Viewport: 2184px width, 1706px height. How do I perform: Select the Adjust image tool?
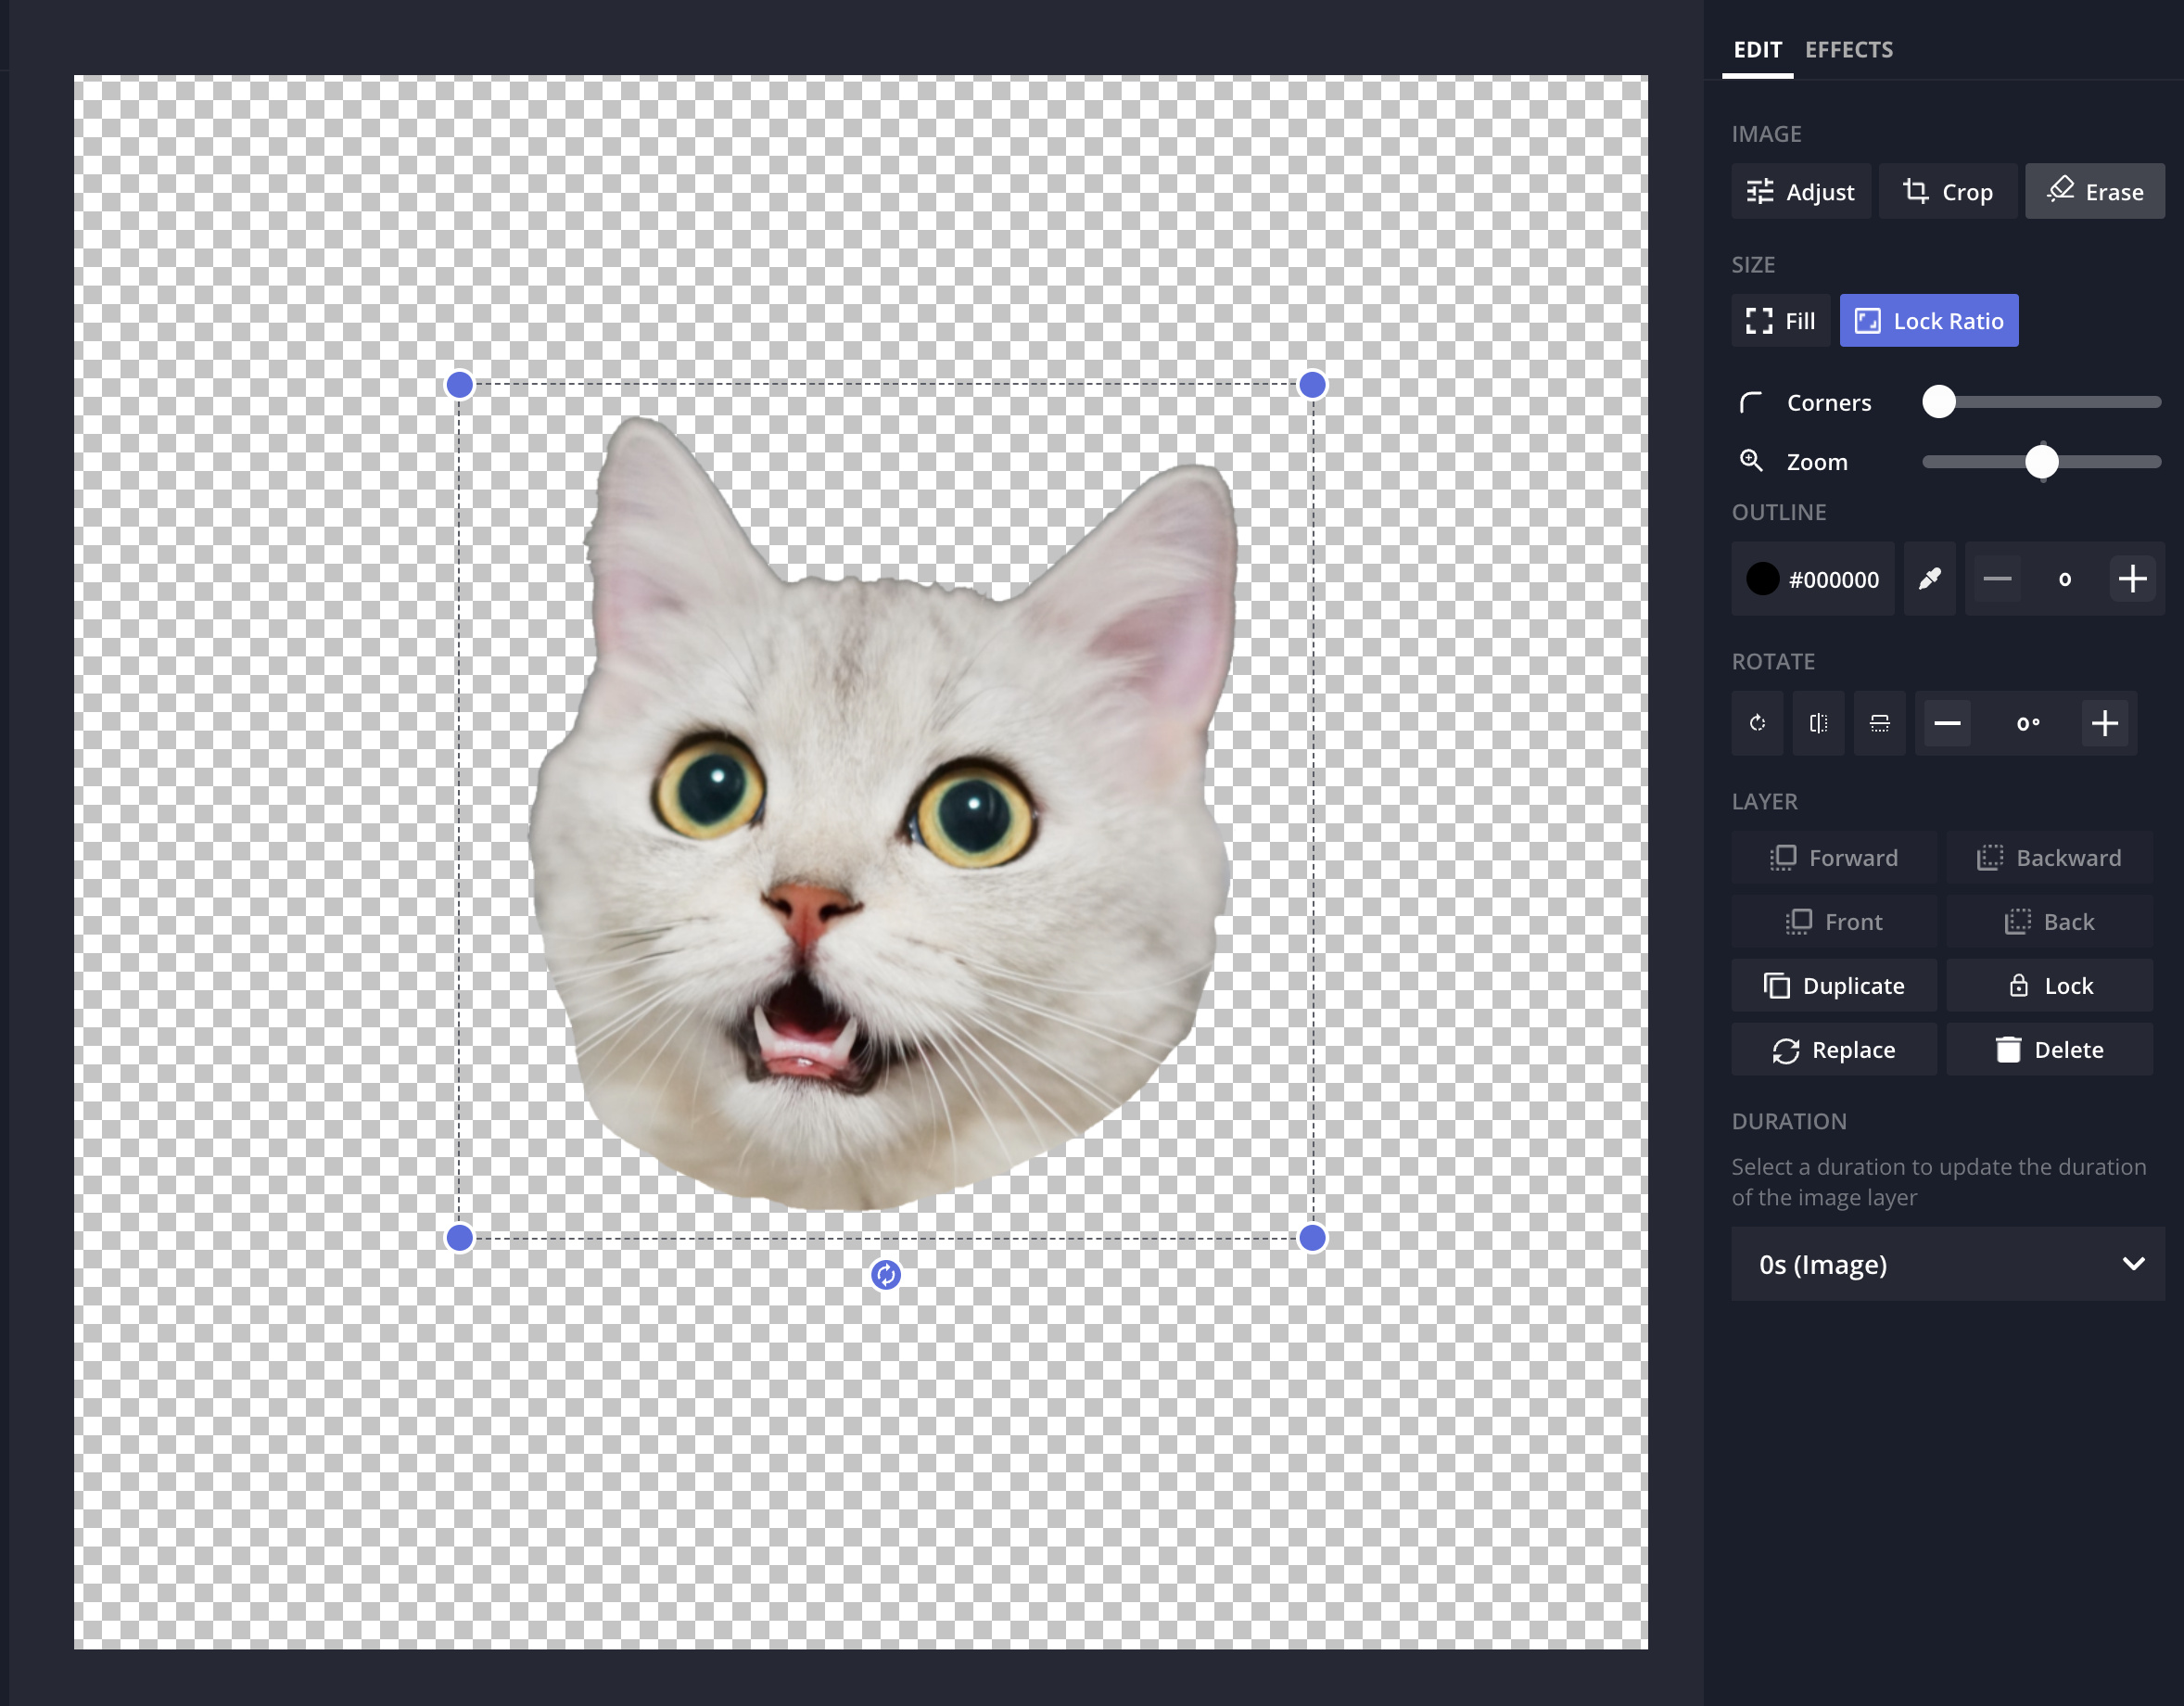tap(1800, 191)
